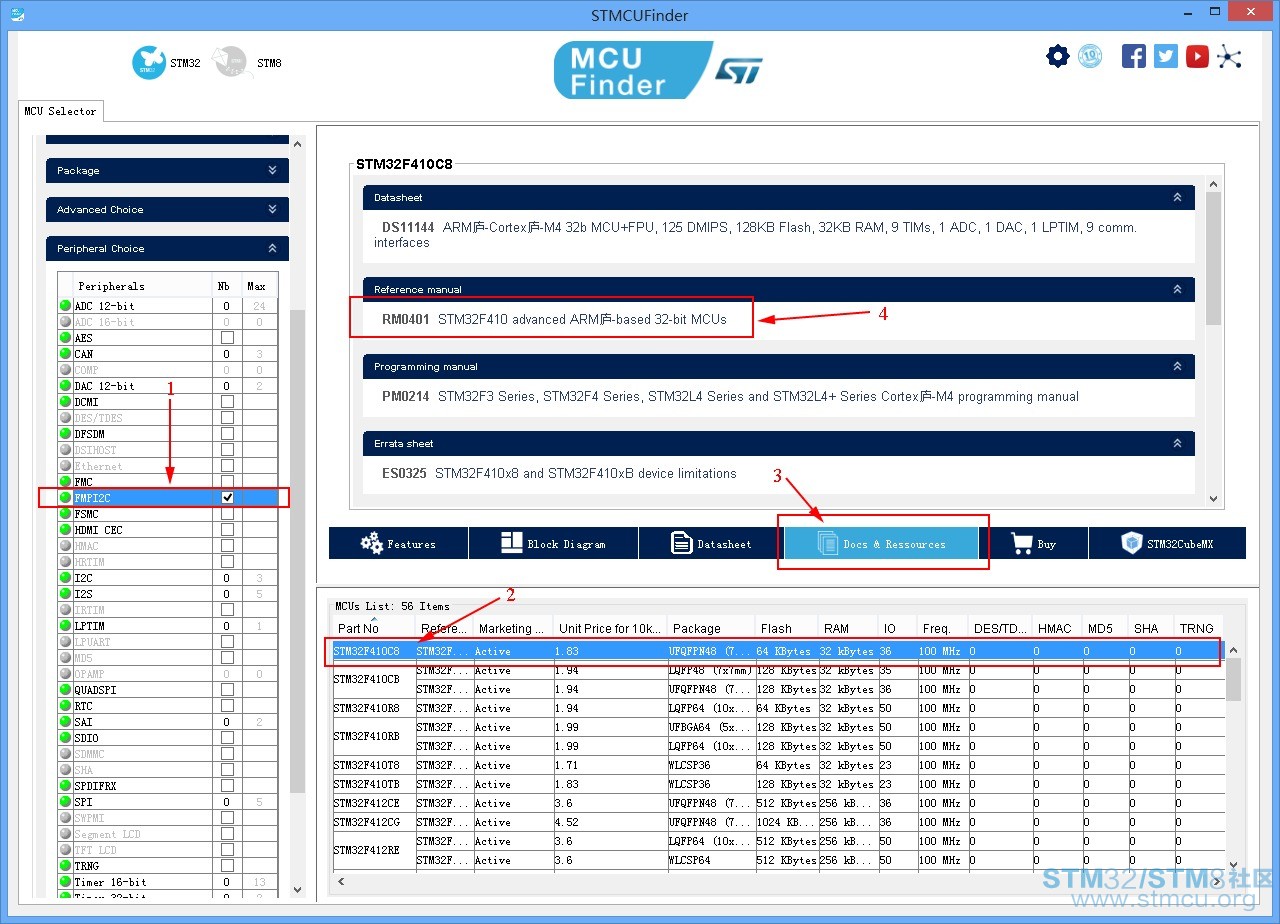This screenshot has width=1280, height=924.
Task: Collapse the Peripheral Choice section
Action: click(167, 249)
